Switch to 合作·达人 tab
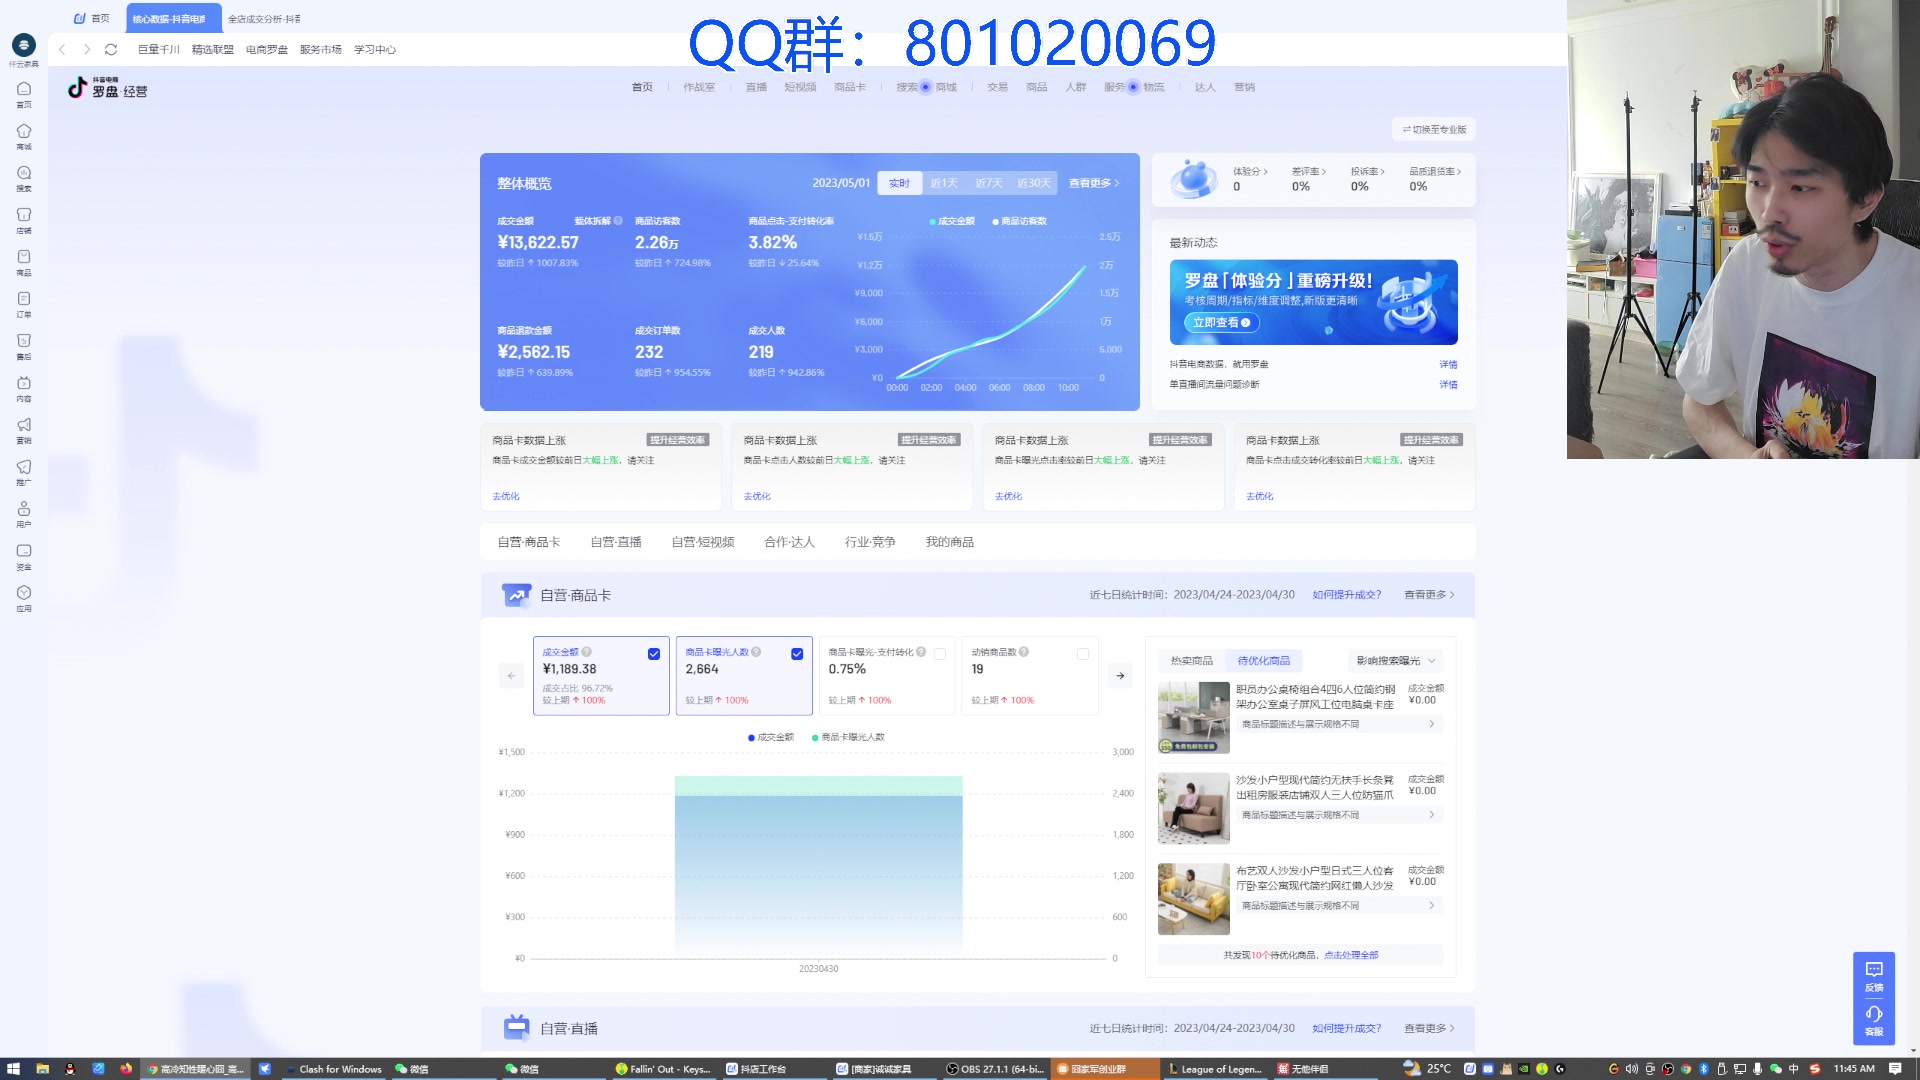The width and height of the screenshot is (1920, 1080). (790, 542)
